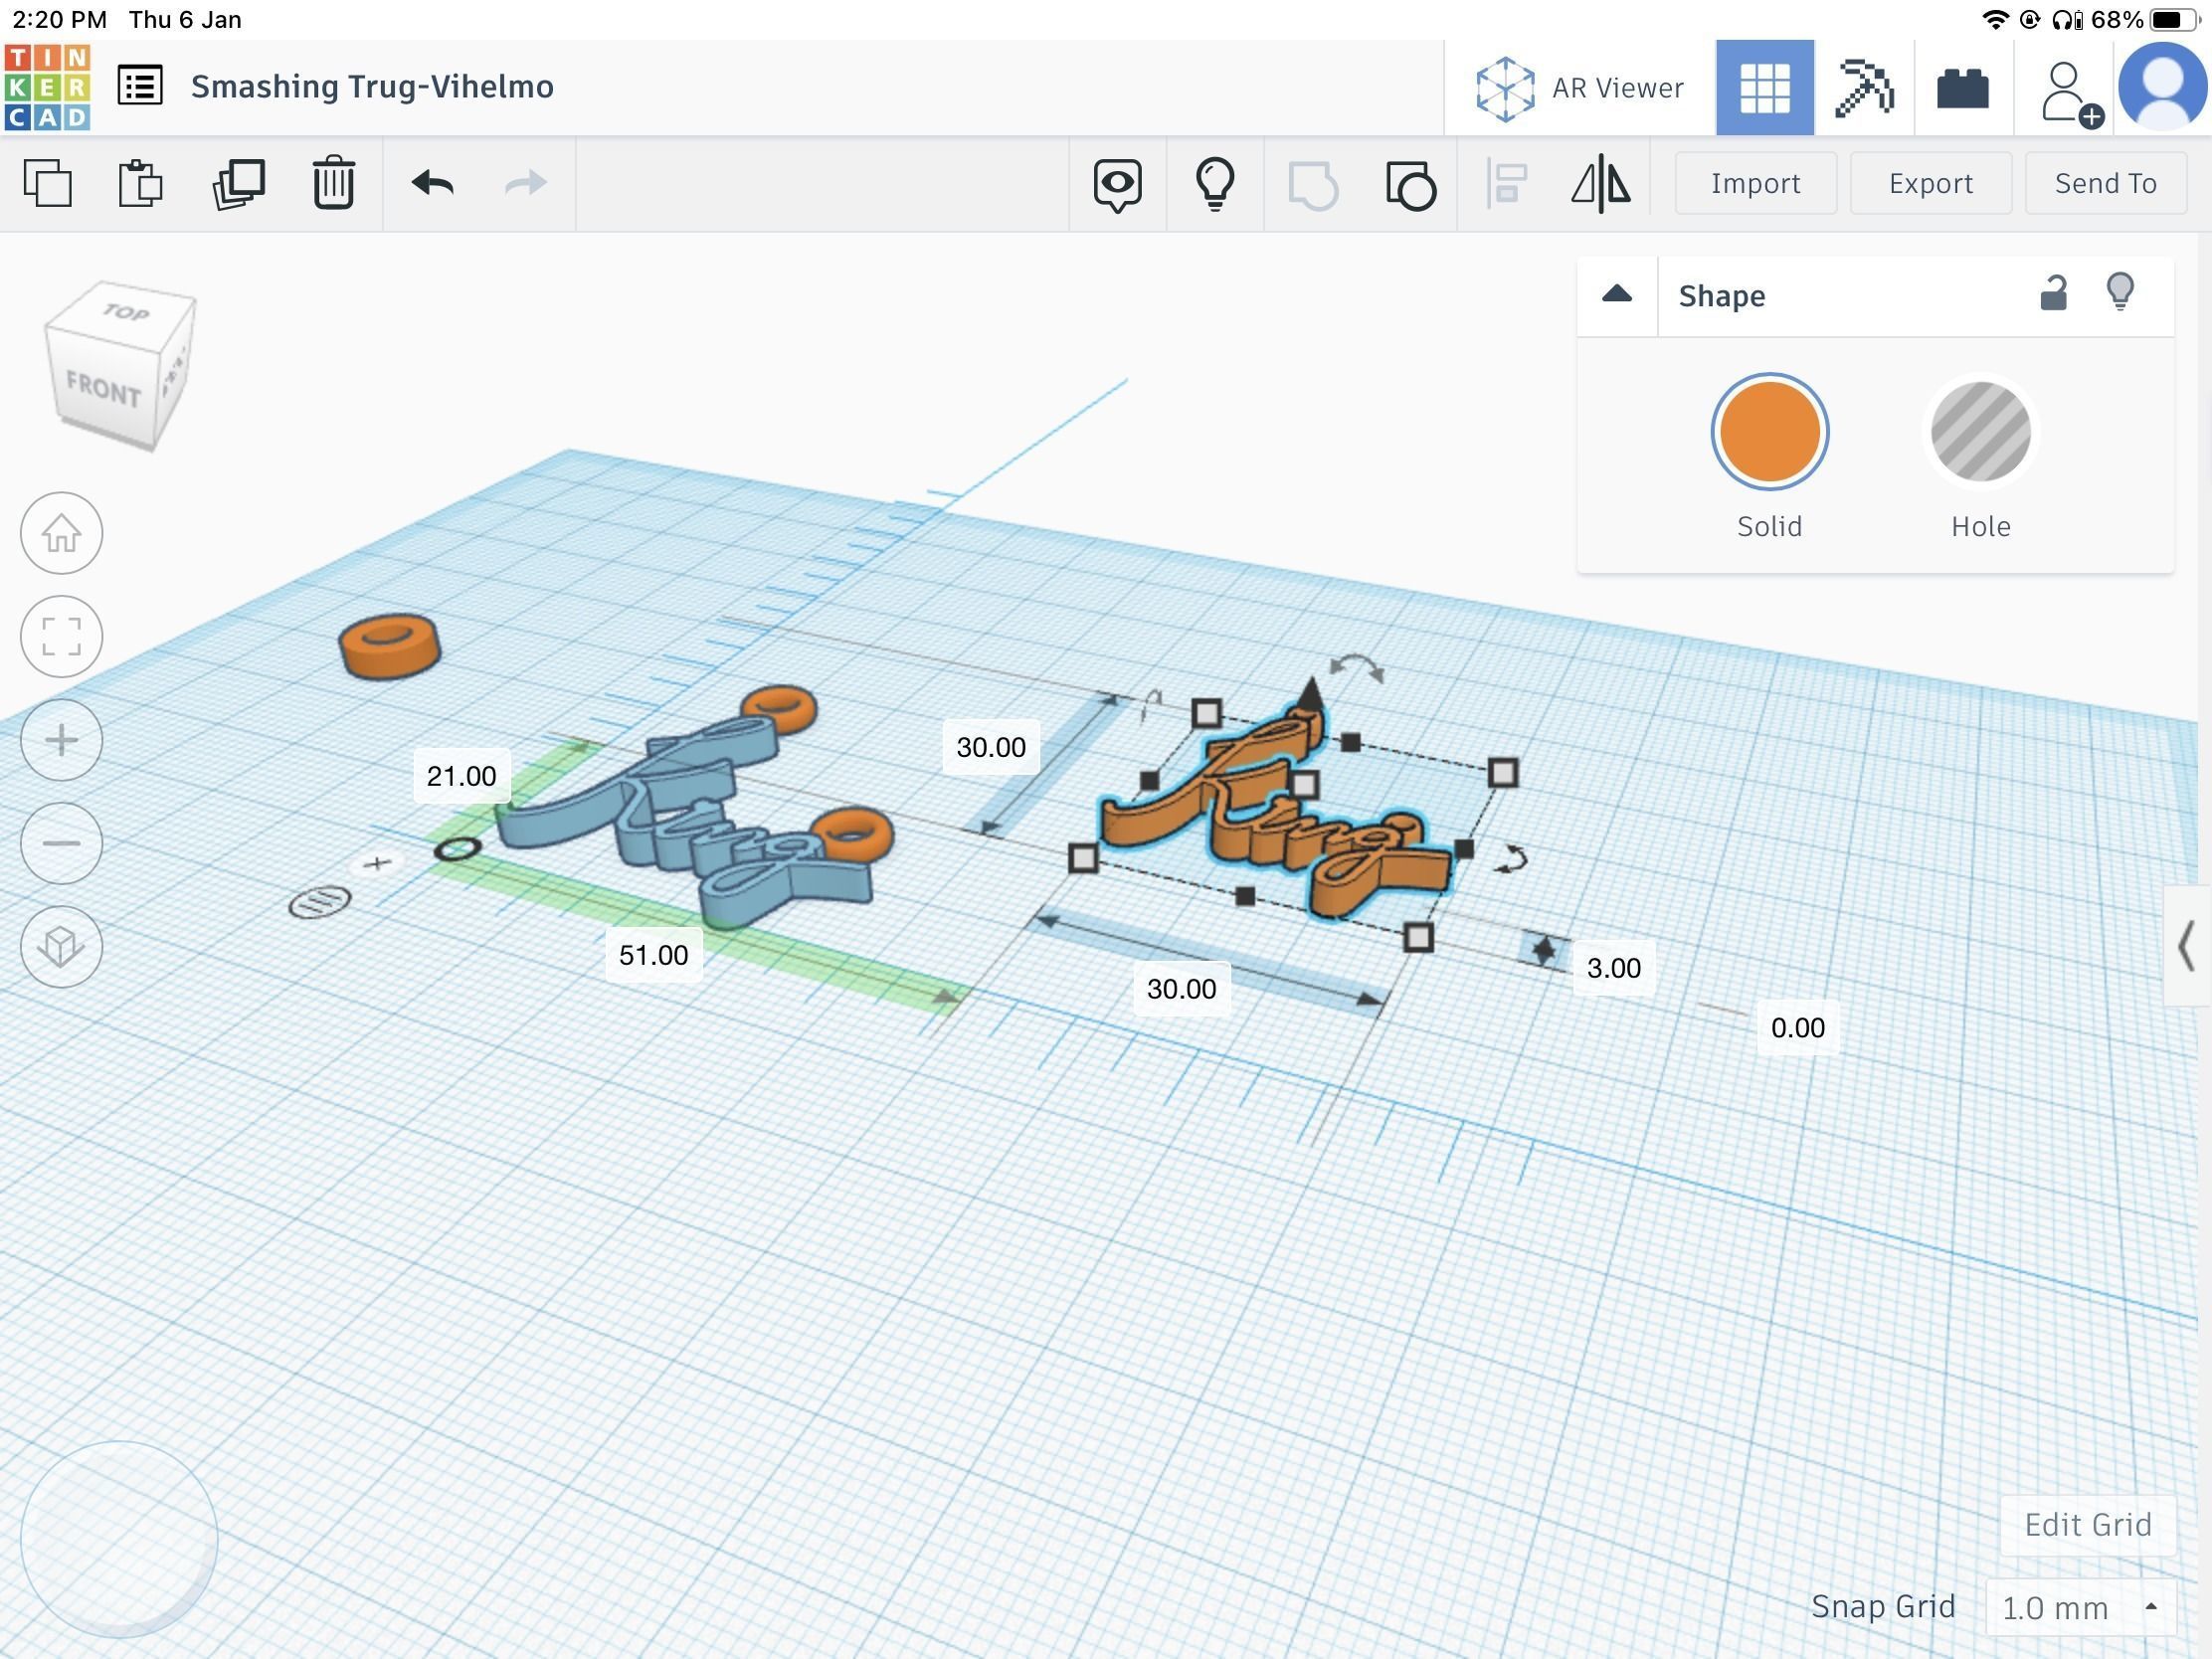Edit the 0.00 elevation value
Screen dimensions: 2212x1659
[1797, 1028]
